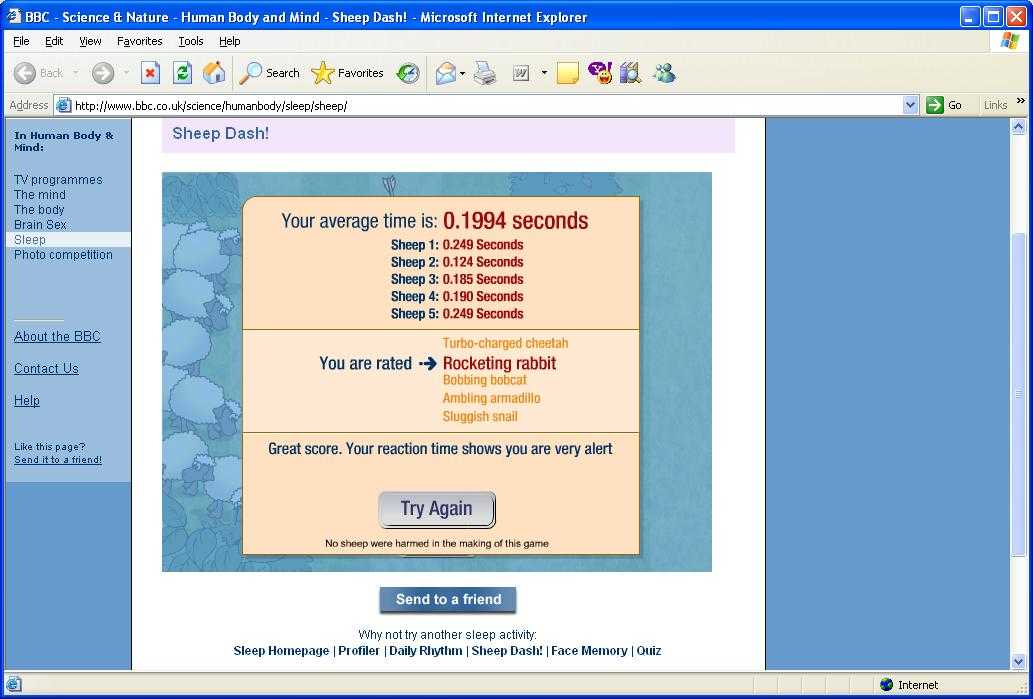The height and width of the screenshot is (699, 1033).
Task: Open the History toolbar icon
Action: (x=408, y=73)
